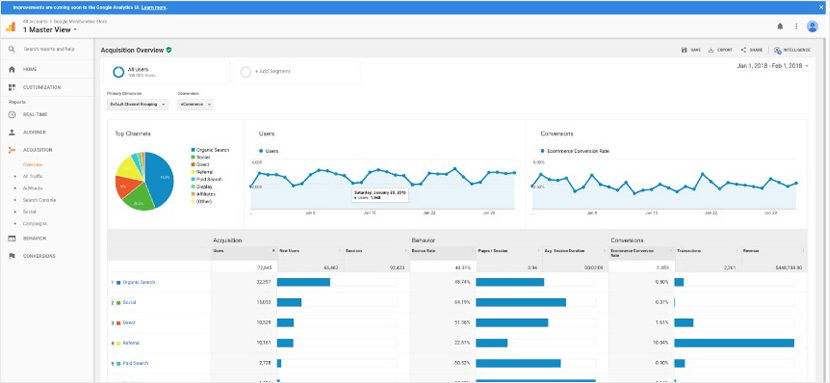The height and width of the screenshot is (383, 830).
Task: Click the Referral legend swatch in pie legend
Action: 193,172
